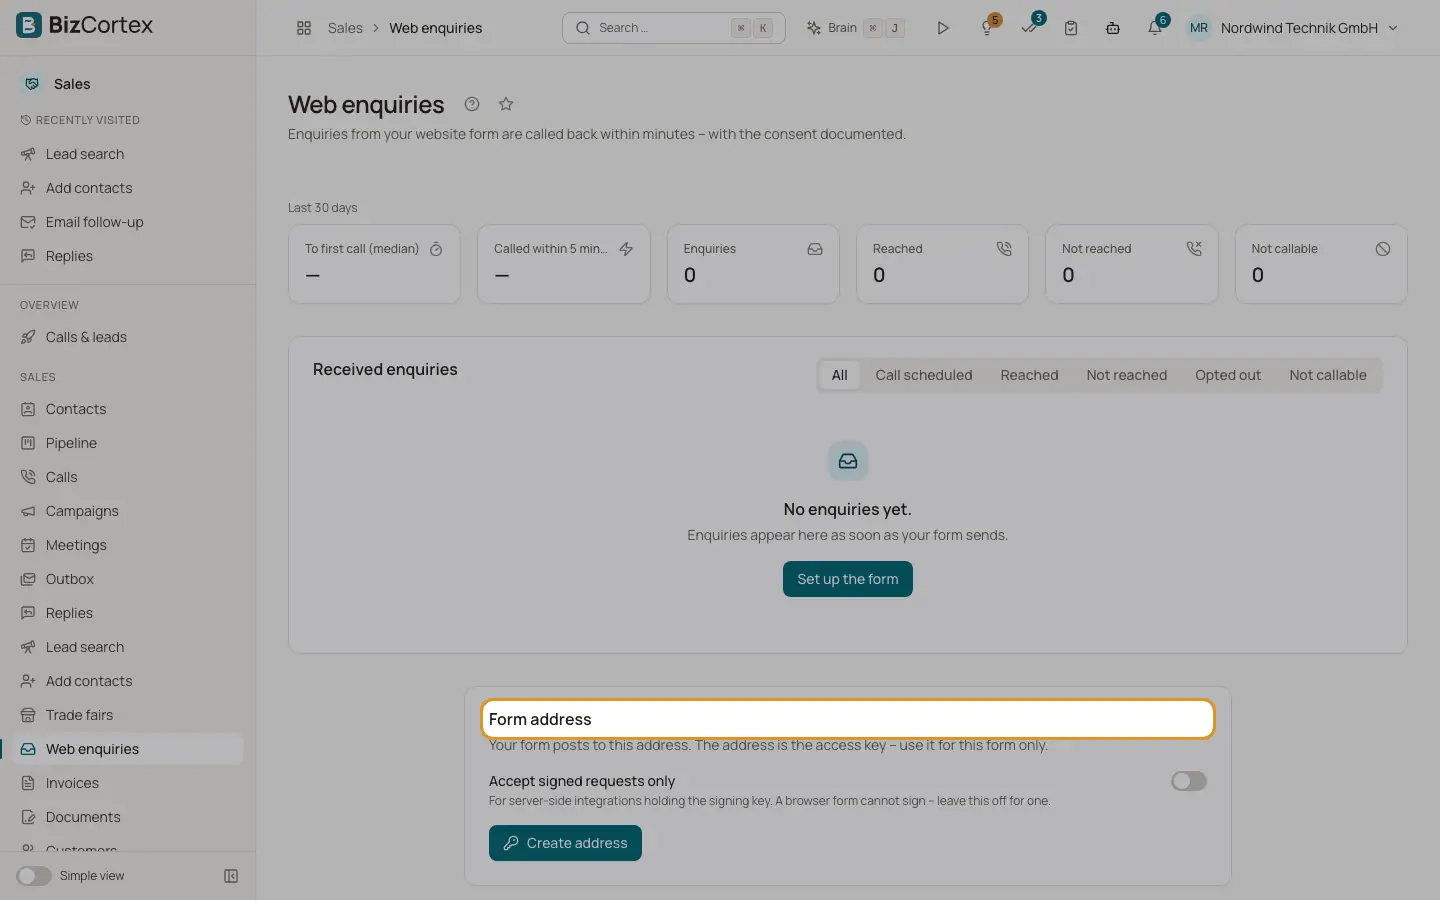This screenshot has height=900, width=1440.
Task: Open the Nordwind Technik GmbH account dropdown
Action: [1292, 28]
